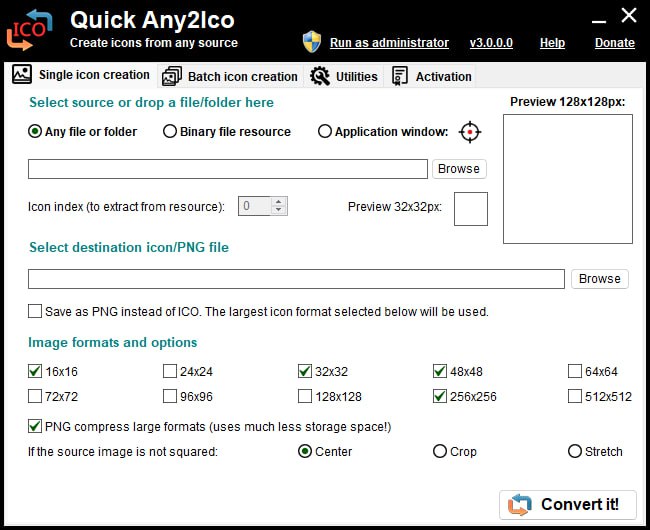
Task: Click the application window crosshair target icon
Action: point(470,132)
